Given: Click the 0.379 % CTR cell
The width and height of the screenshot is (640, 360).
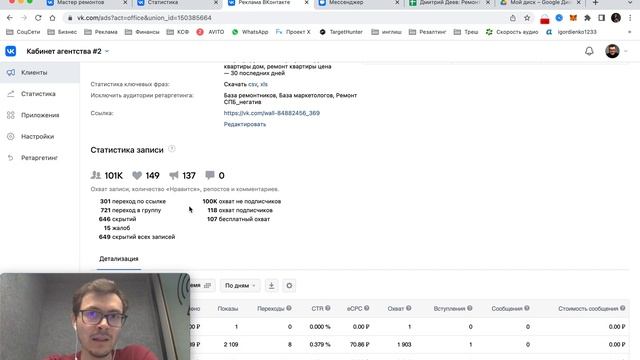Looking at the screenshot, I should [320, 344].
